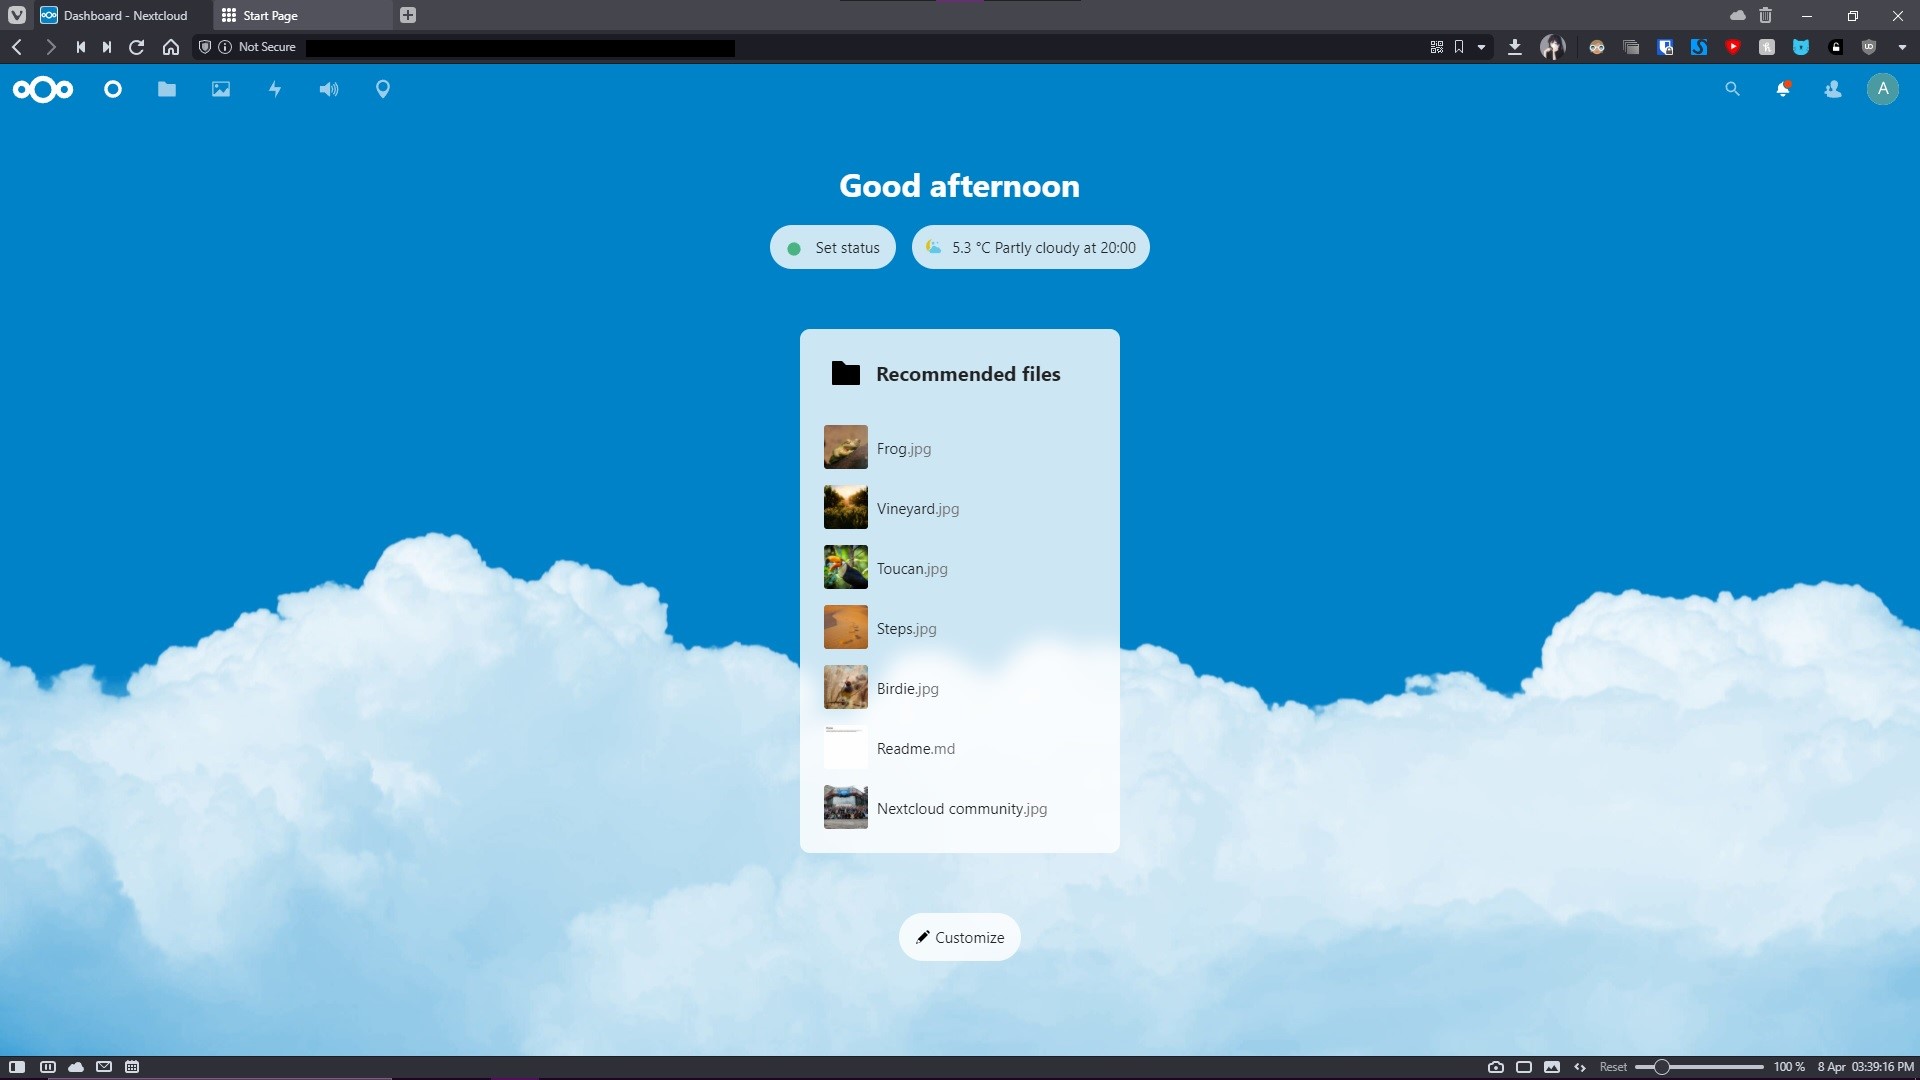This screenshot has height=1080, width=1920.
Task: Click the sync cloud status bar icon
Action: tap(76, 1067)
